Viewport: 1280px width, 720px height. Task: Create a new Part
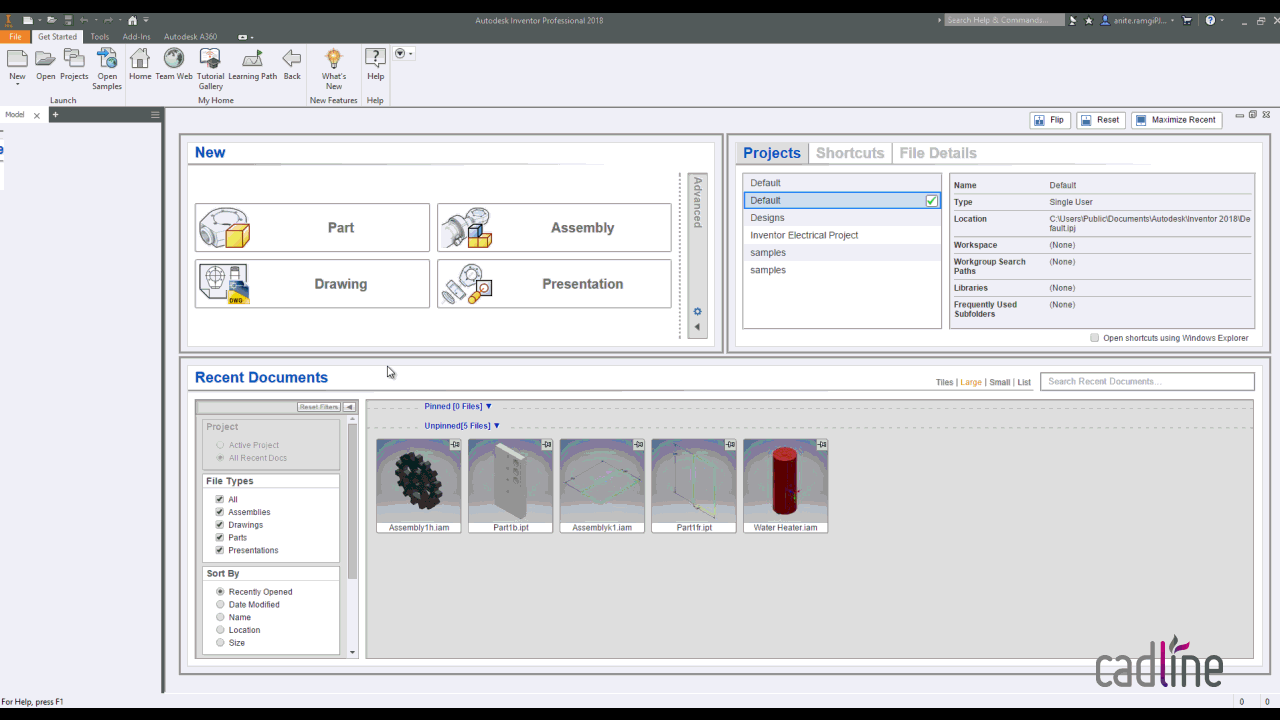[x=312, y=228]
